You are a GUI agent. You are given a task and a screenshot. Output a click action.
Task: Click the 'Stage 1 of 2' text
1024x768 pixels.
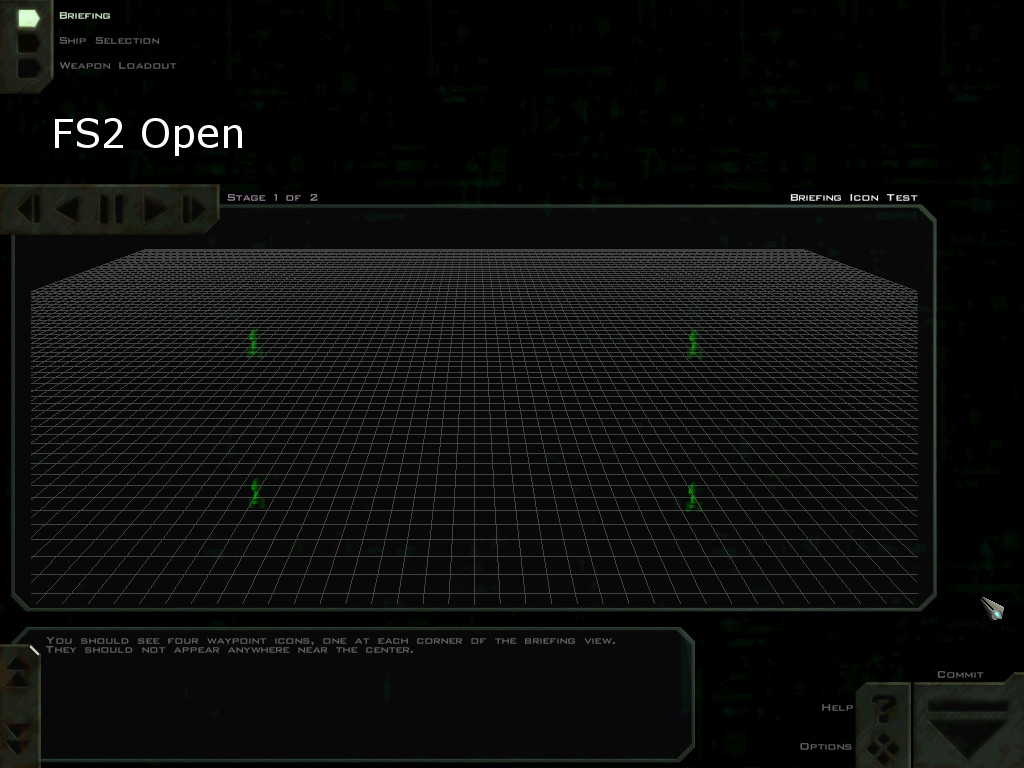(272, 197)
